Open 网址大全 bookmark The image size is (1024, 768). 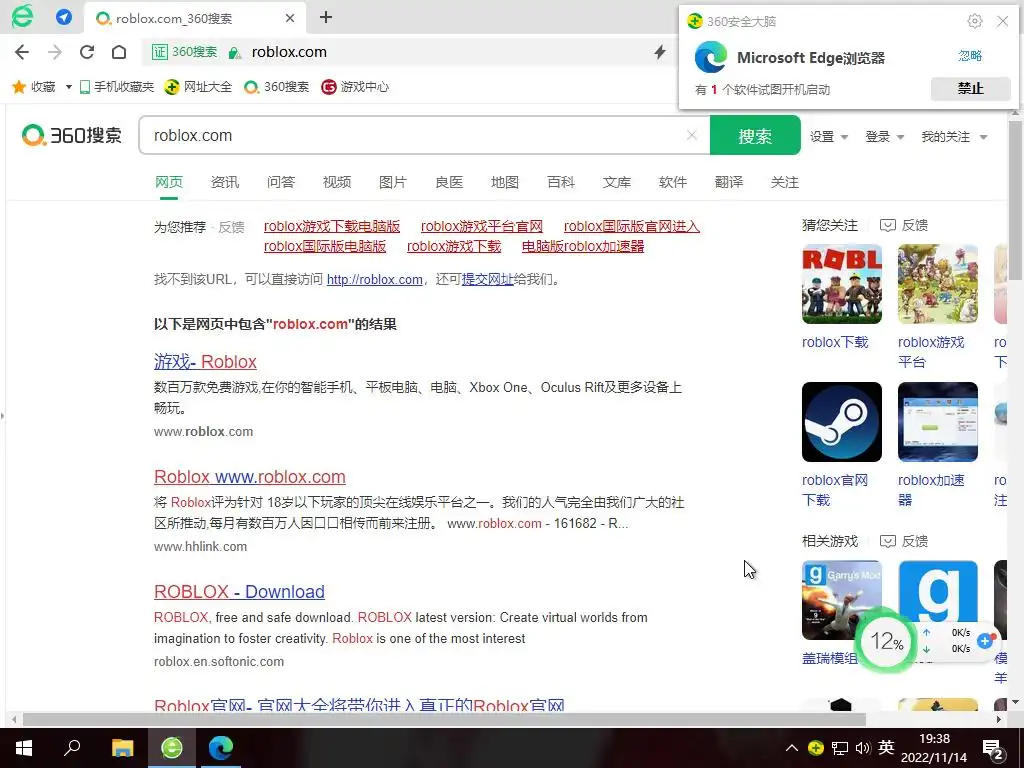tap(198, 87)
